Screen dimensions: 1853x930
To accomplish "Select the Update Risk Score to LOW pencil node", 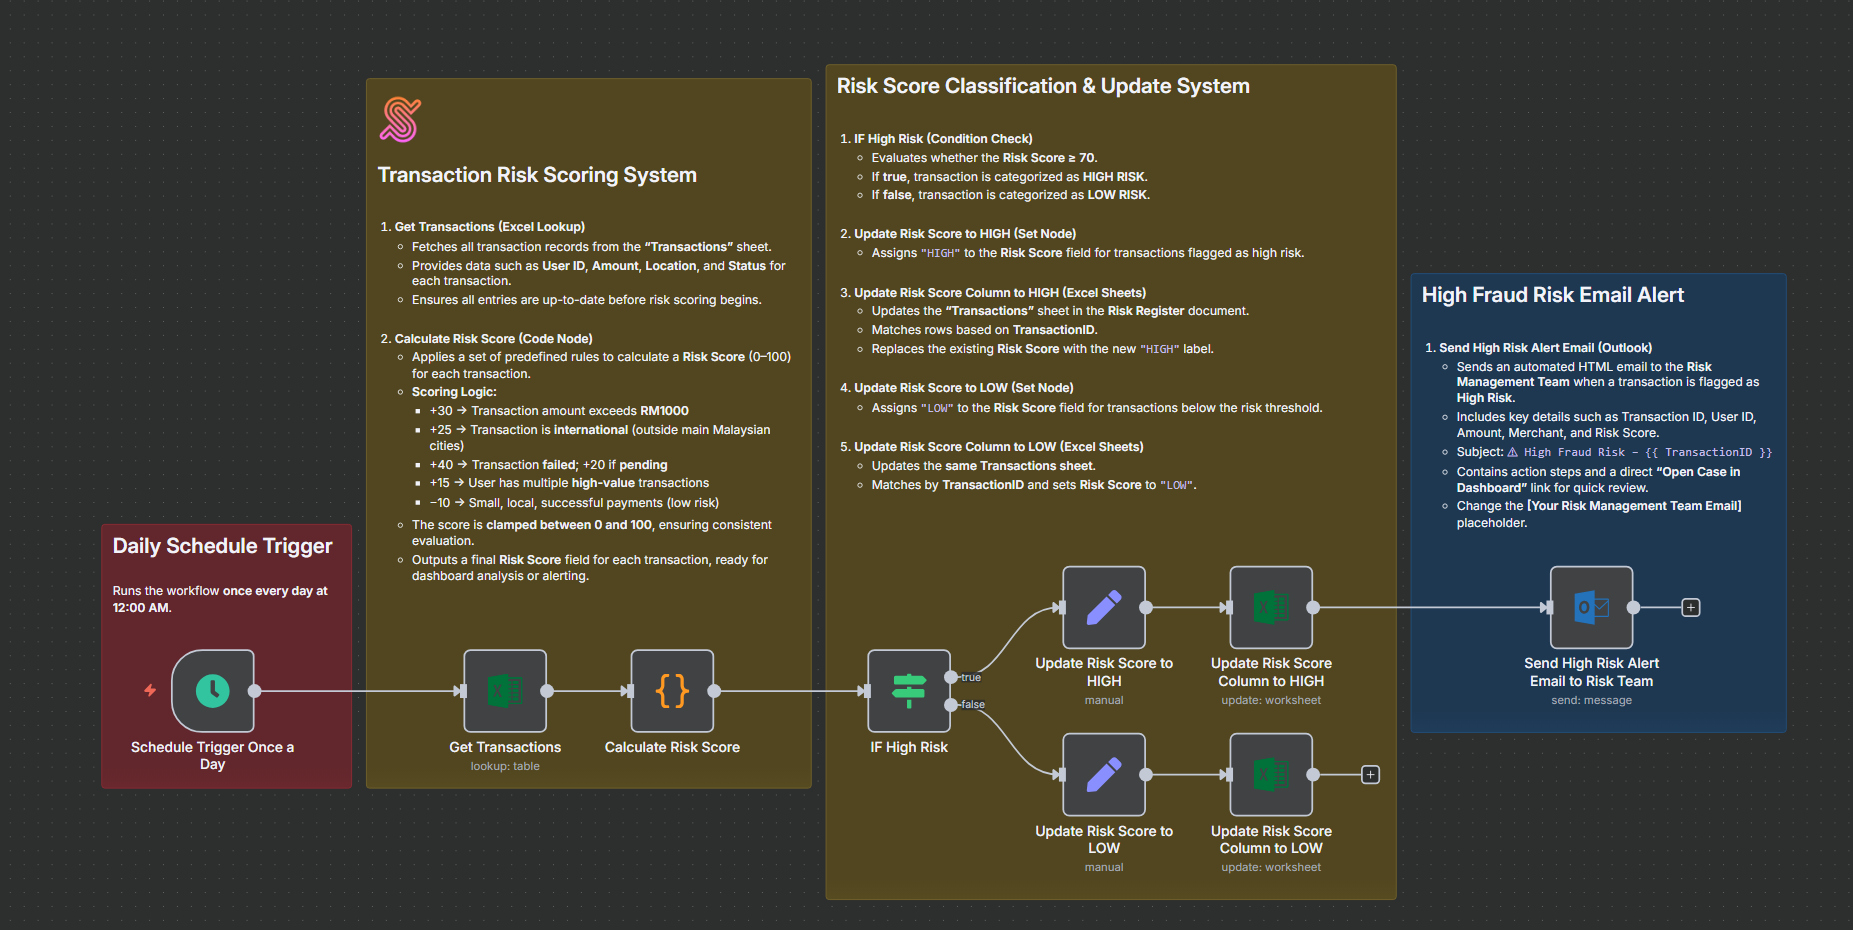I will pos(1103,774).
